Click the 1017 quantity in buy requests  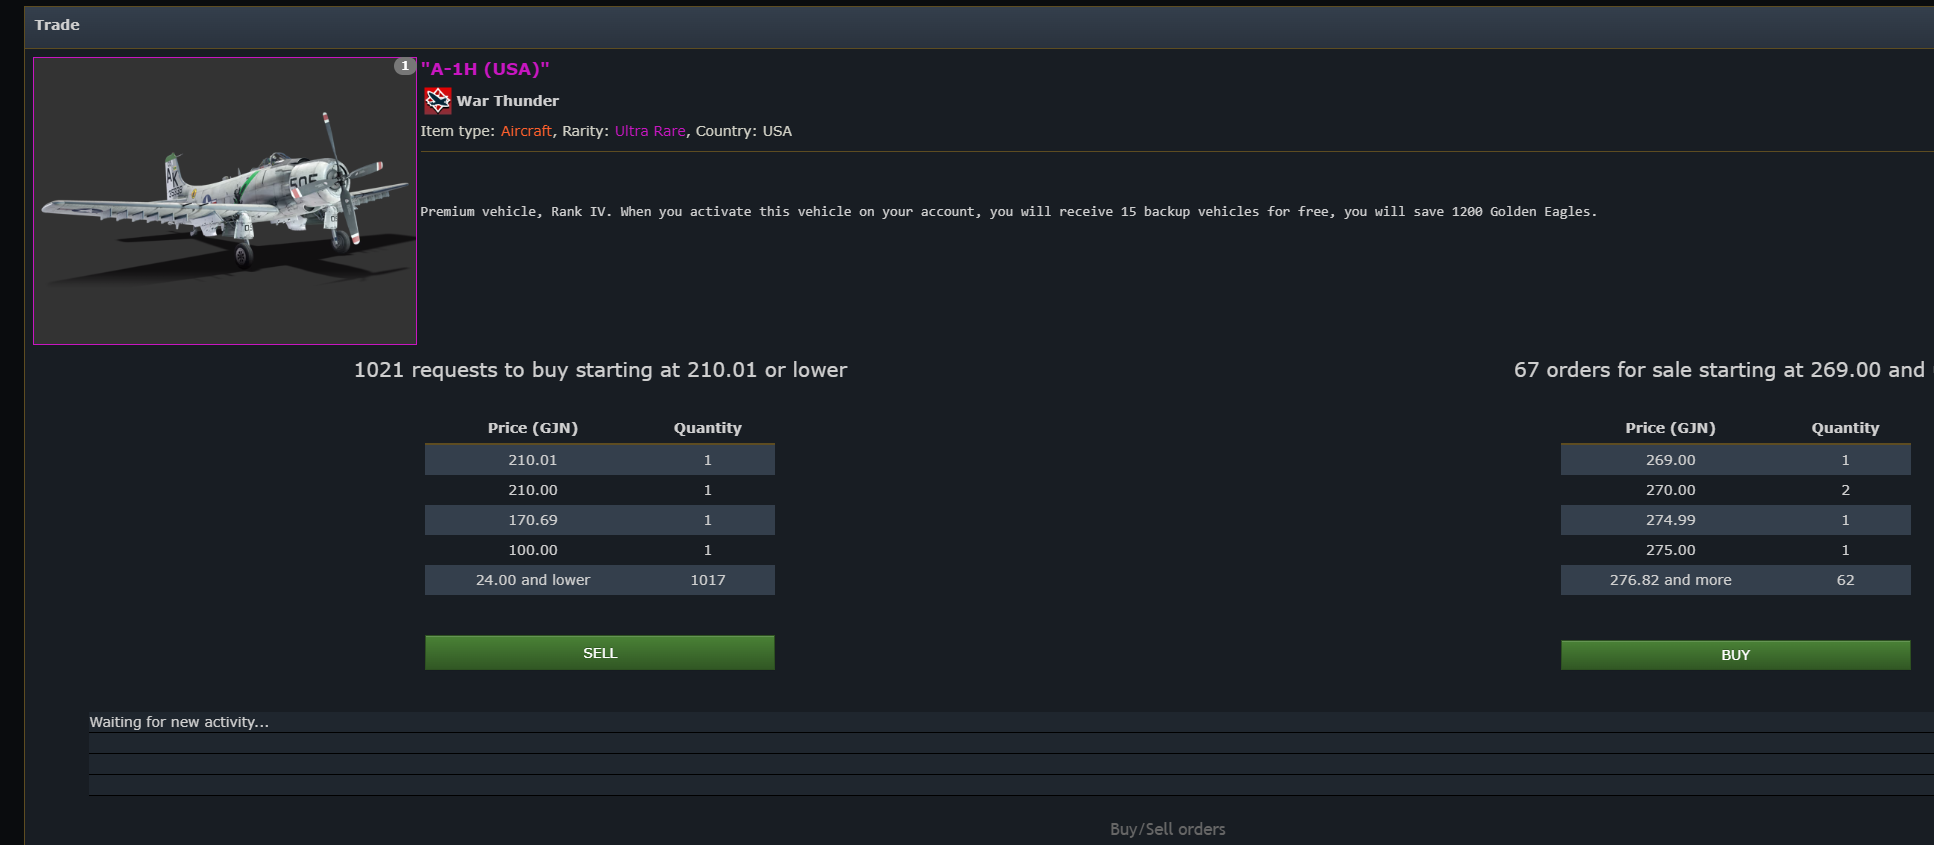click(708, 580)
